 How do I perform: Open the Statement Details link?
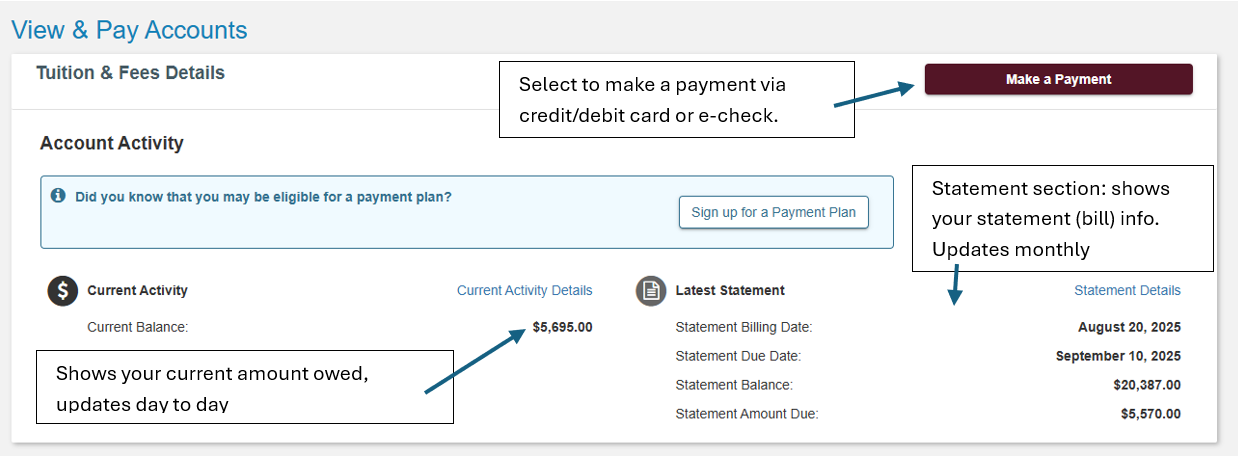coord(1127,291)
